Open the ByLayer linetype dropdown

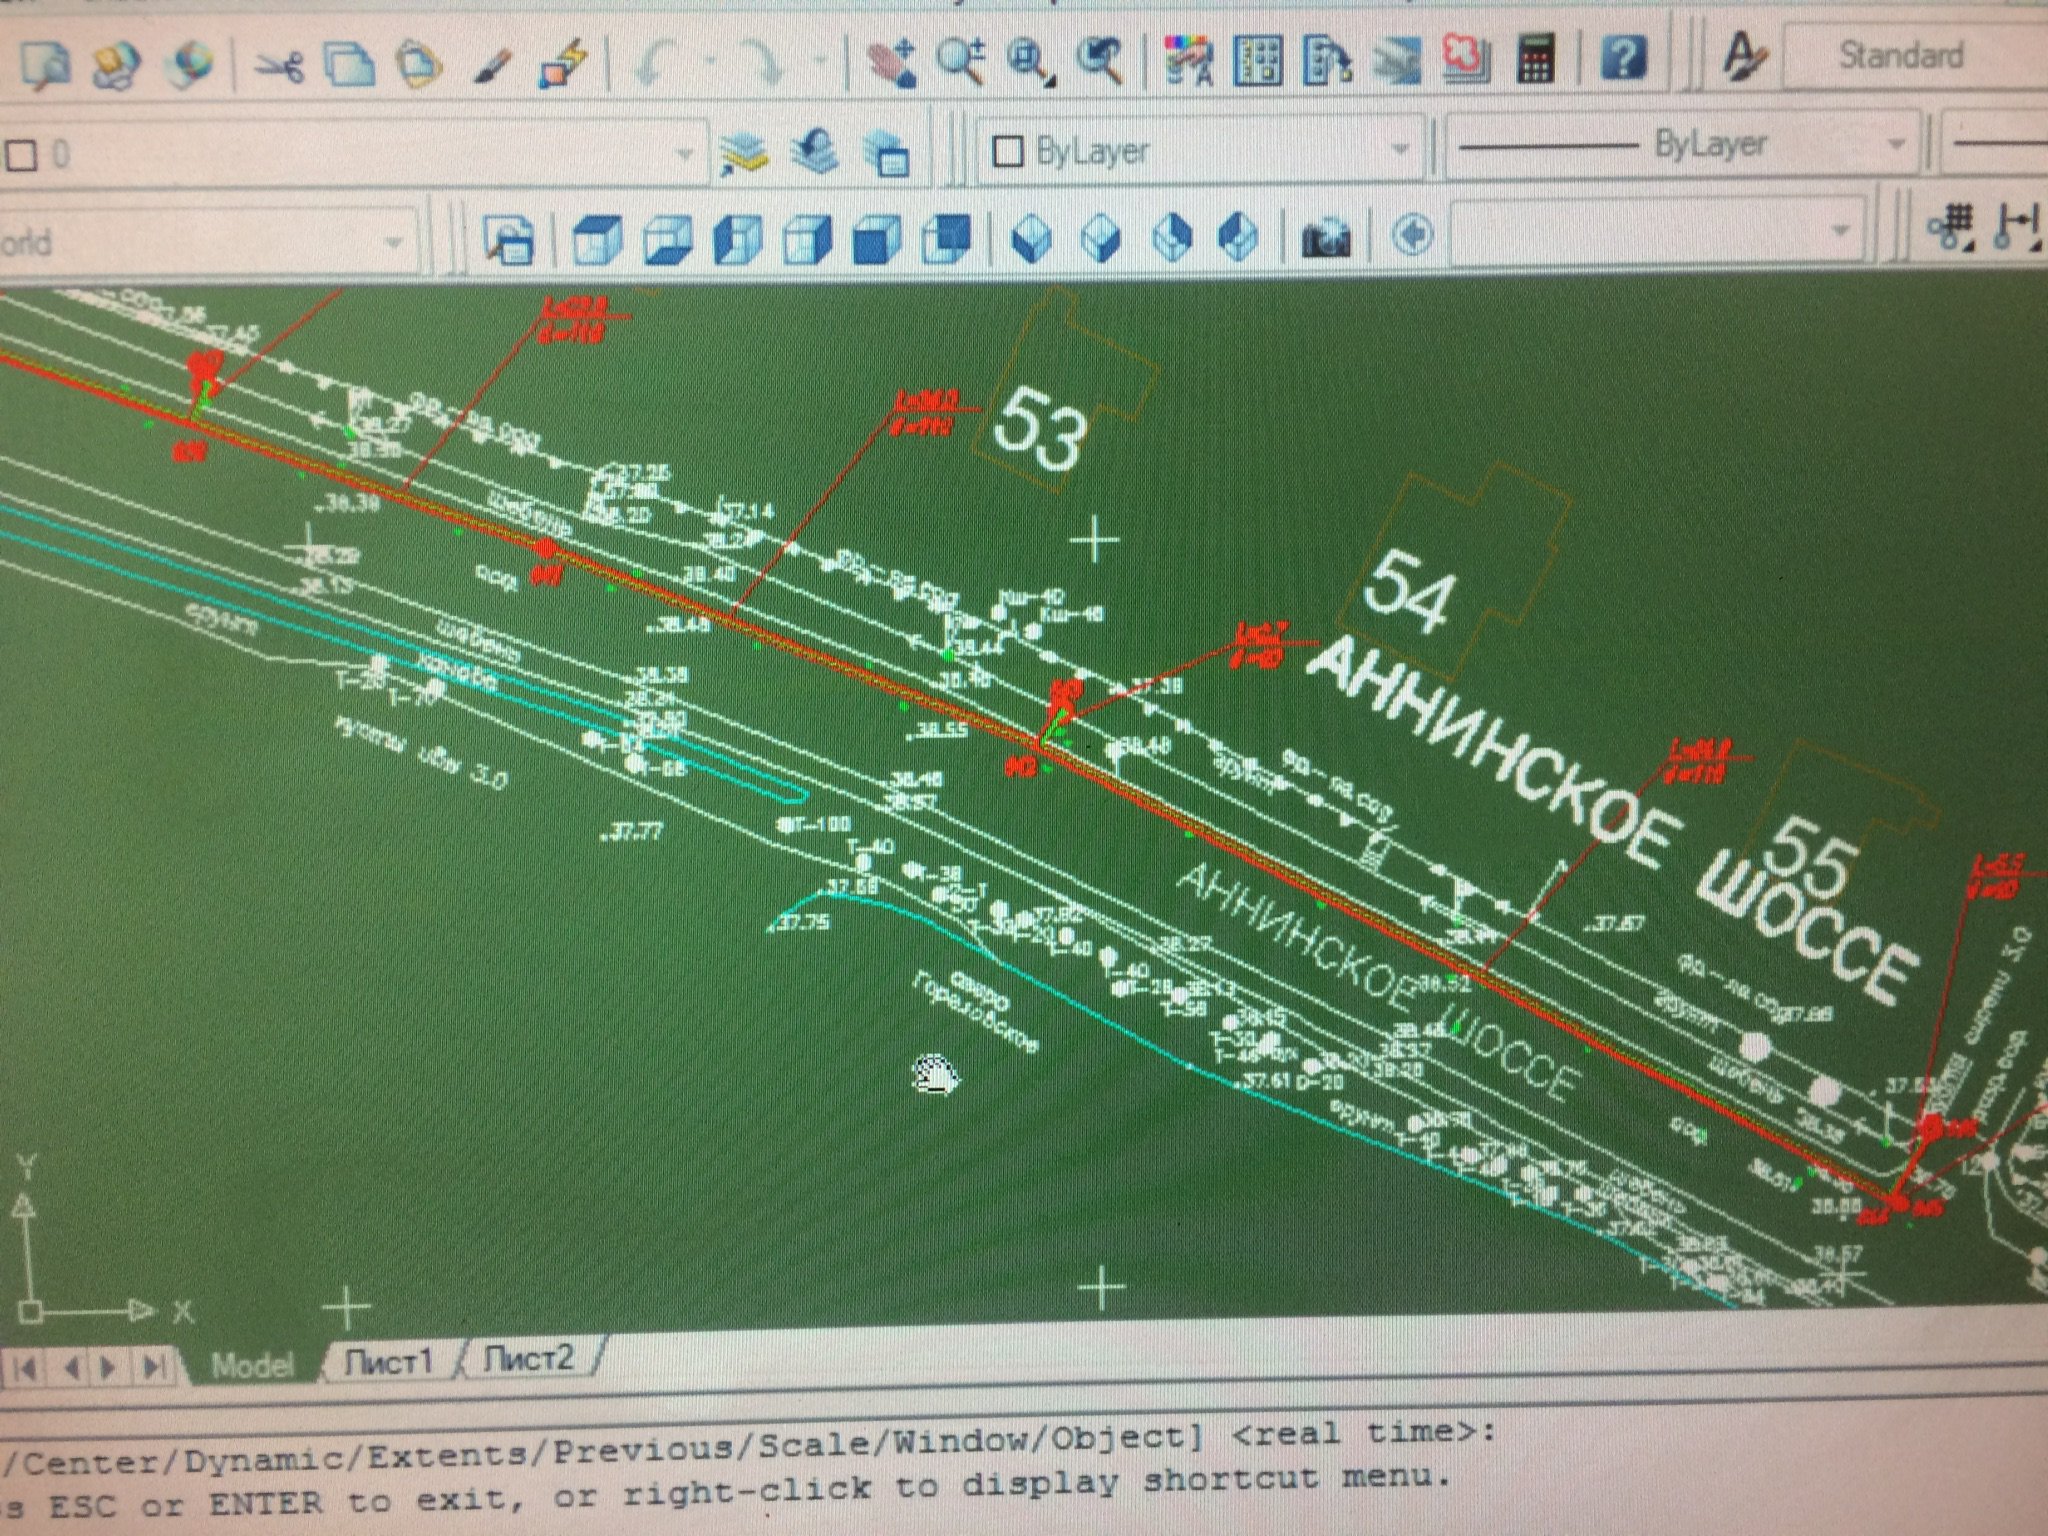coord(1894,145)
